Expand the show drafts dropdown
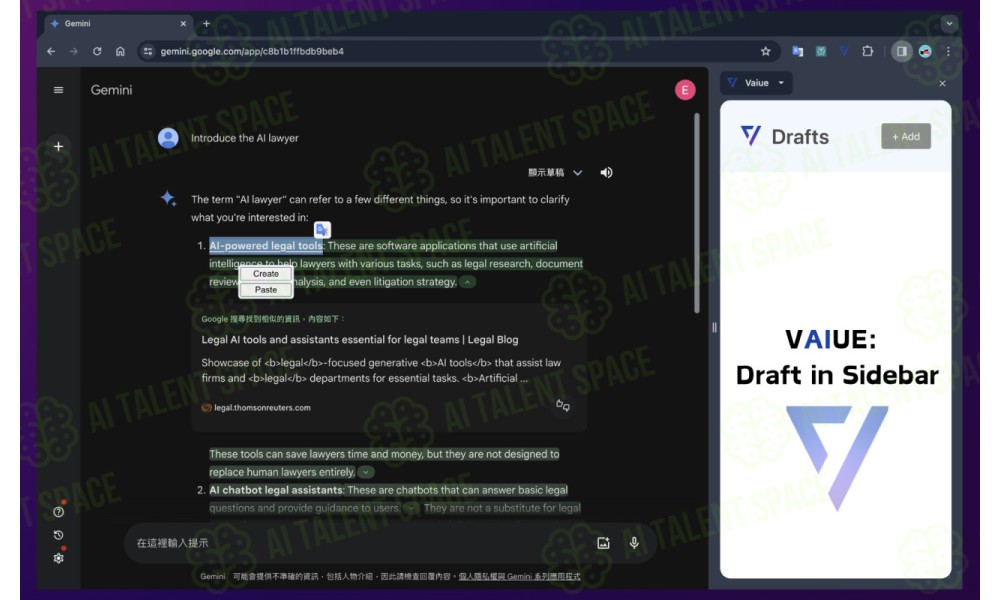The height and width of the screenshot is (600, 1000). pos(555,173)
